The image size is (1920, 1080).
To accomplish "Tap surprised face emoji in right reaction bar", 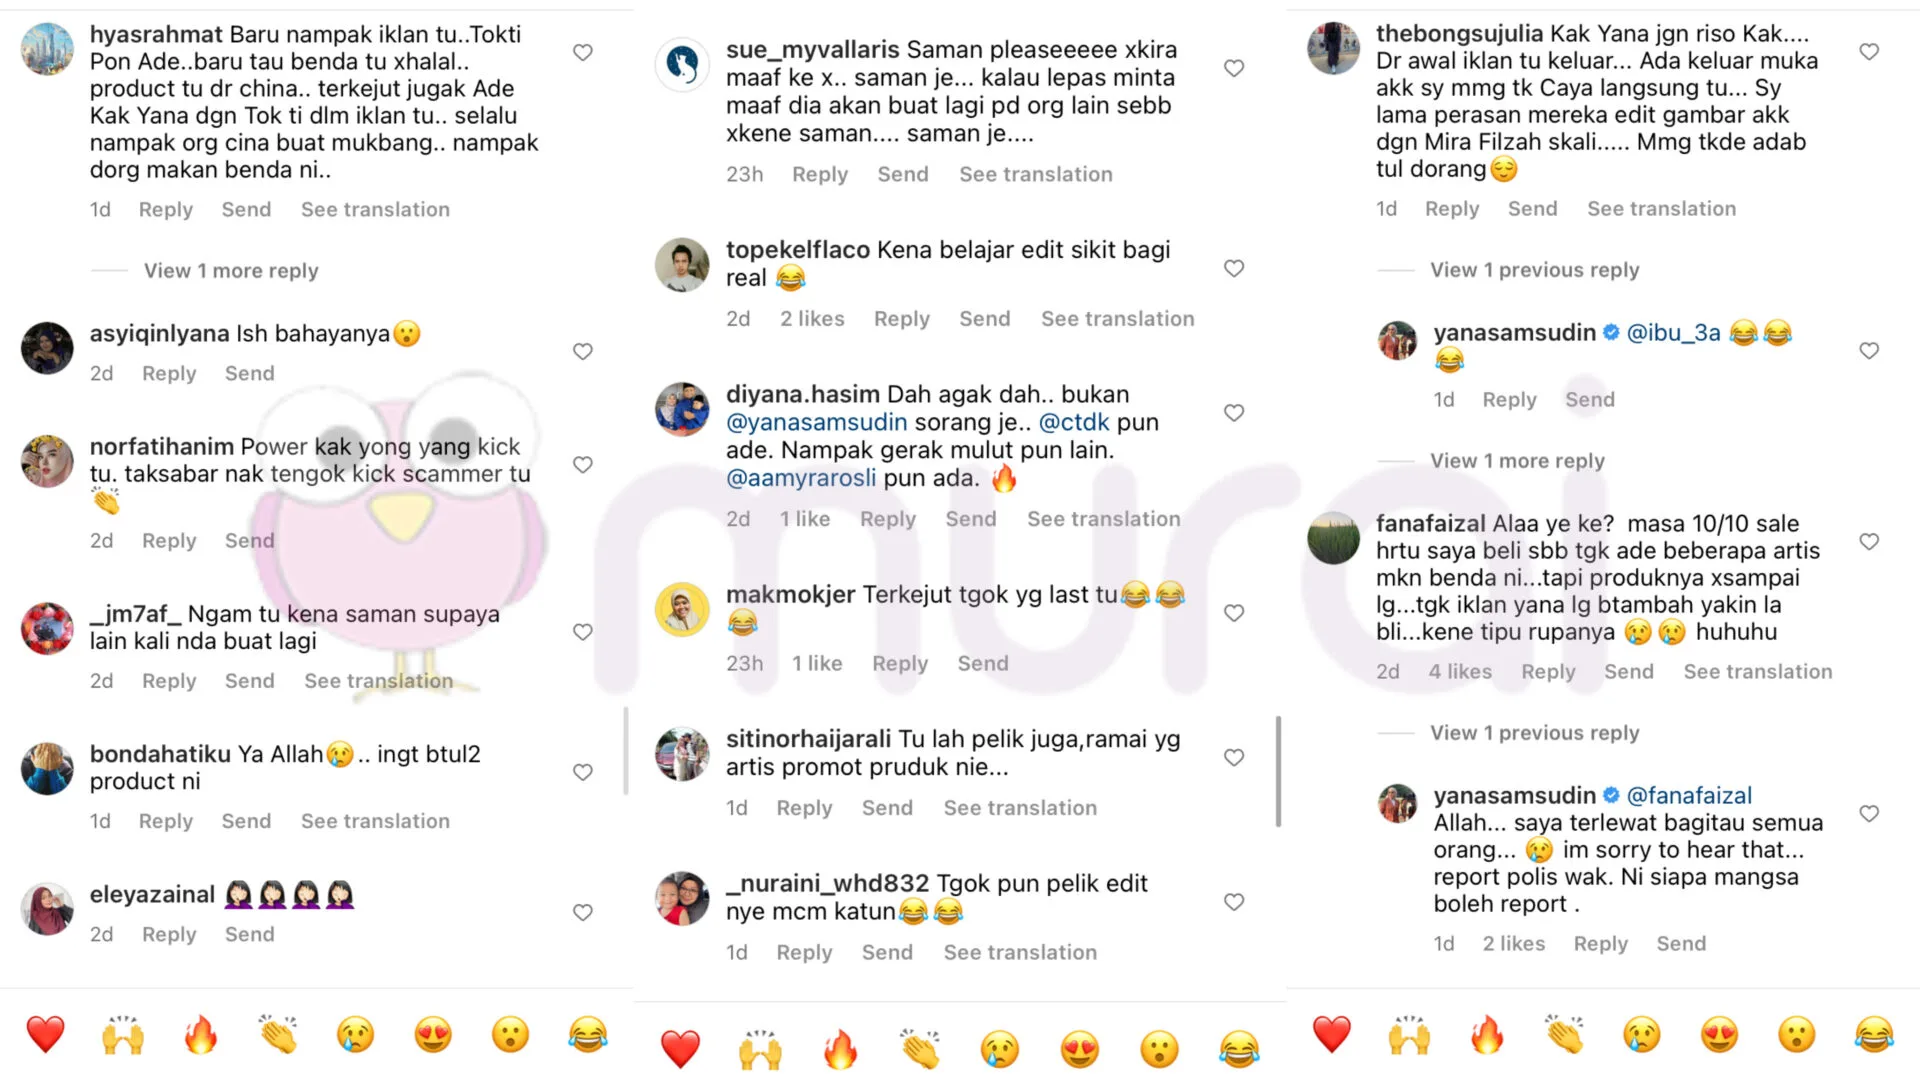I will pos(1796,1035).
